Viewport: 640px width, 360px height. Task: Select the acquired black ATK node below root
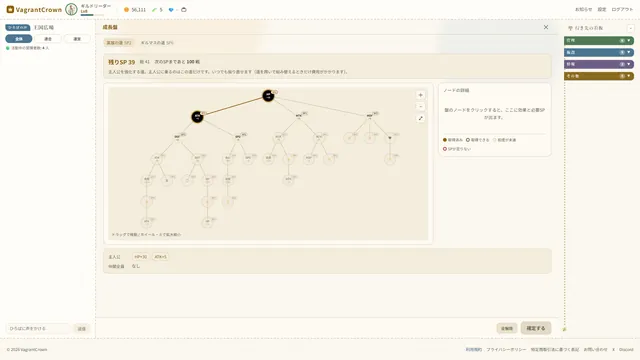pyautogui.click(x=197, y=117)
